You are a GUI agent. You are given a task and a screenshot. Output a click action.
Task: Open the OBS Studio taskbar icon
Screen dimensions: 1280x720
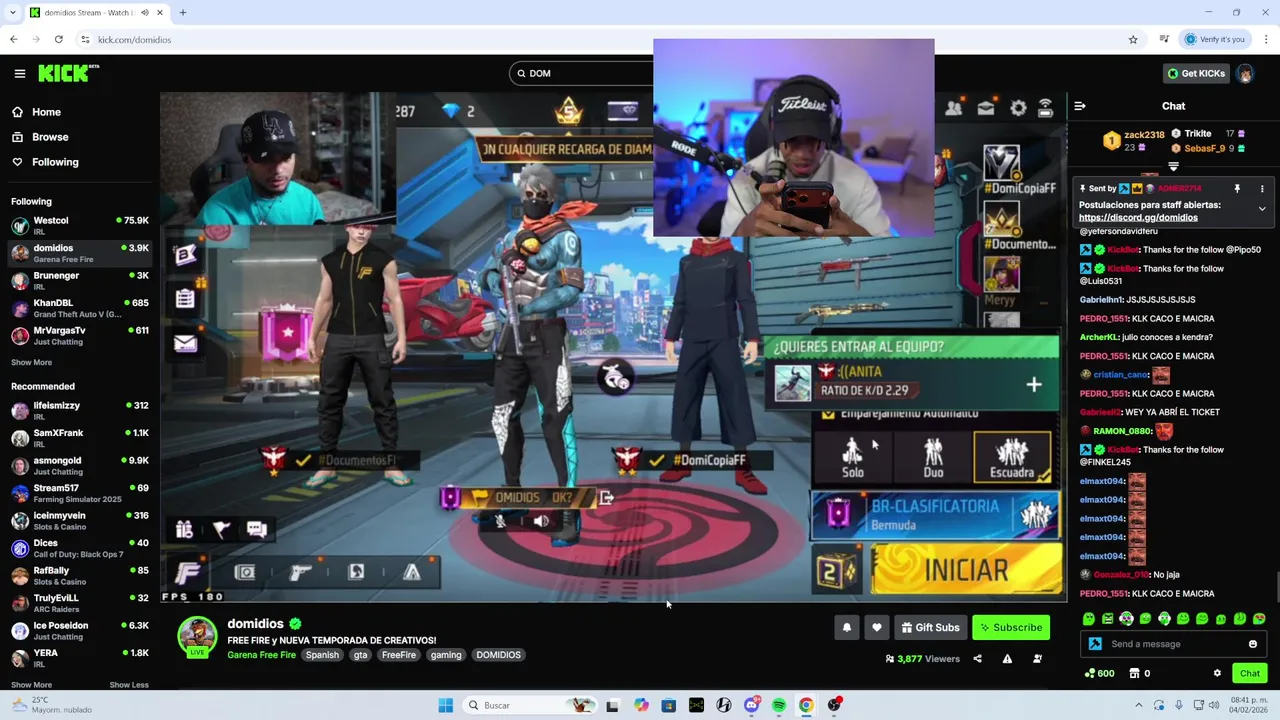[x=834, y=705]
